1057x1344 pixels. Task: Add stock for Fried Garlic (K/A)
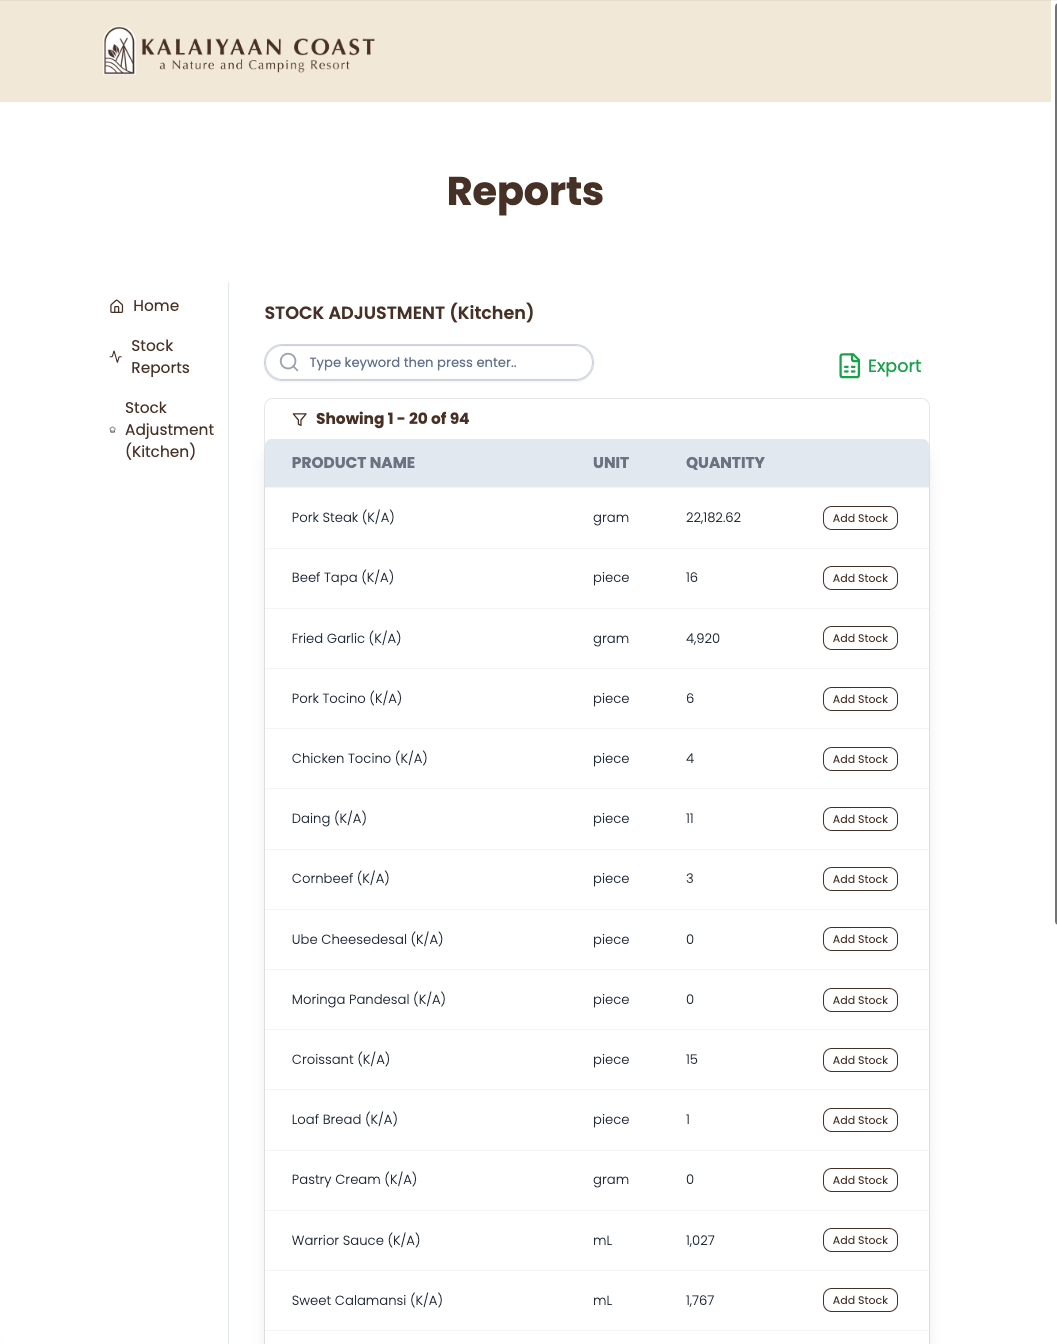859,638
